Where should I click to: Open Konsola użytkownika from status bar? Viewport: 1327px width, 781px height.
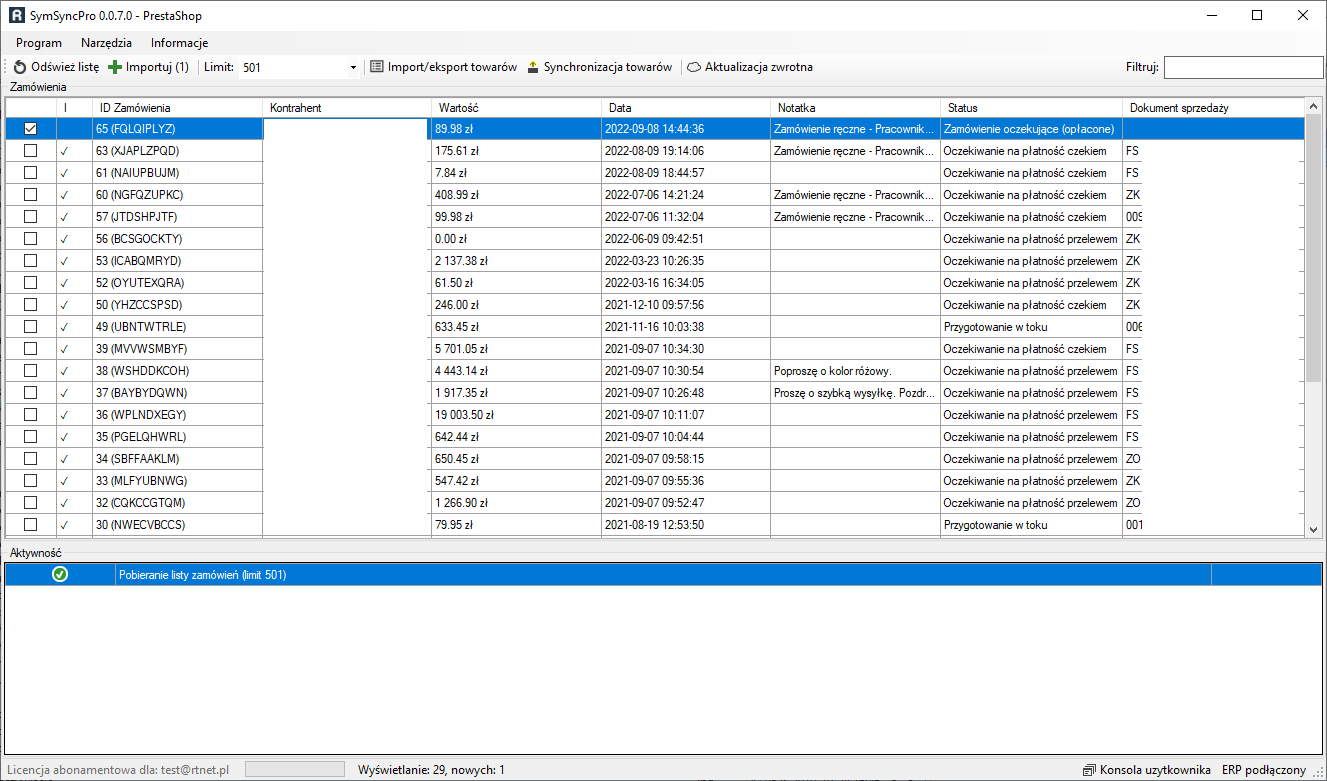tap(1146, 770)
